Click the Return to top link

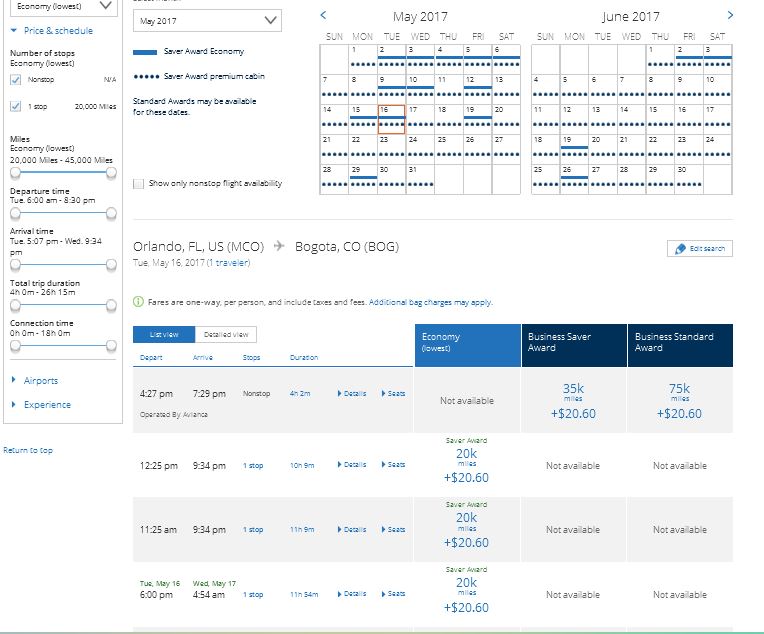click(28, 450)
